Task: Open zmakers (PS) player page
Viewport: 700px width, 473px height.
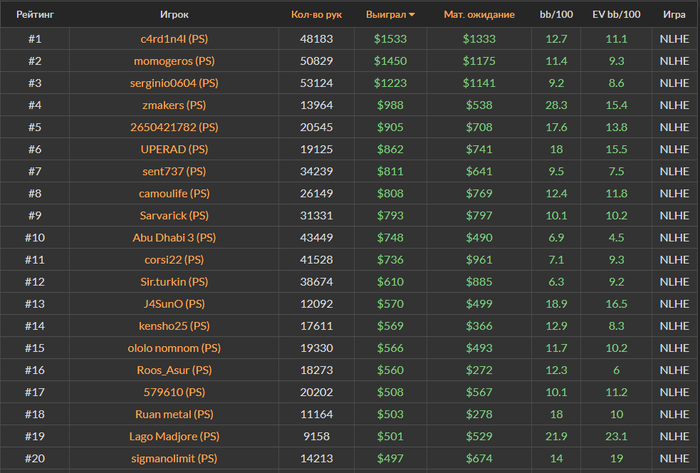Action: click(174, 105)
